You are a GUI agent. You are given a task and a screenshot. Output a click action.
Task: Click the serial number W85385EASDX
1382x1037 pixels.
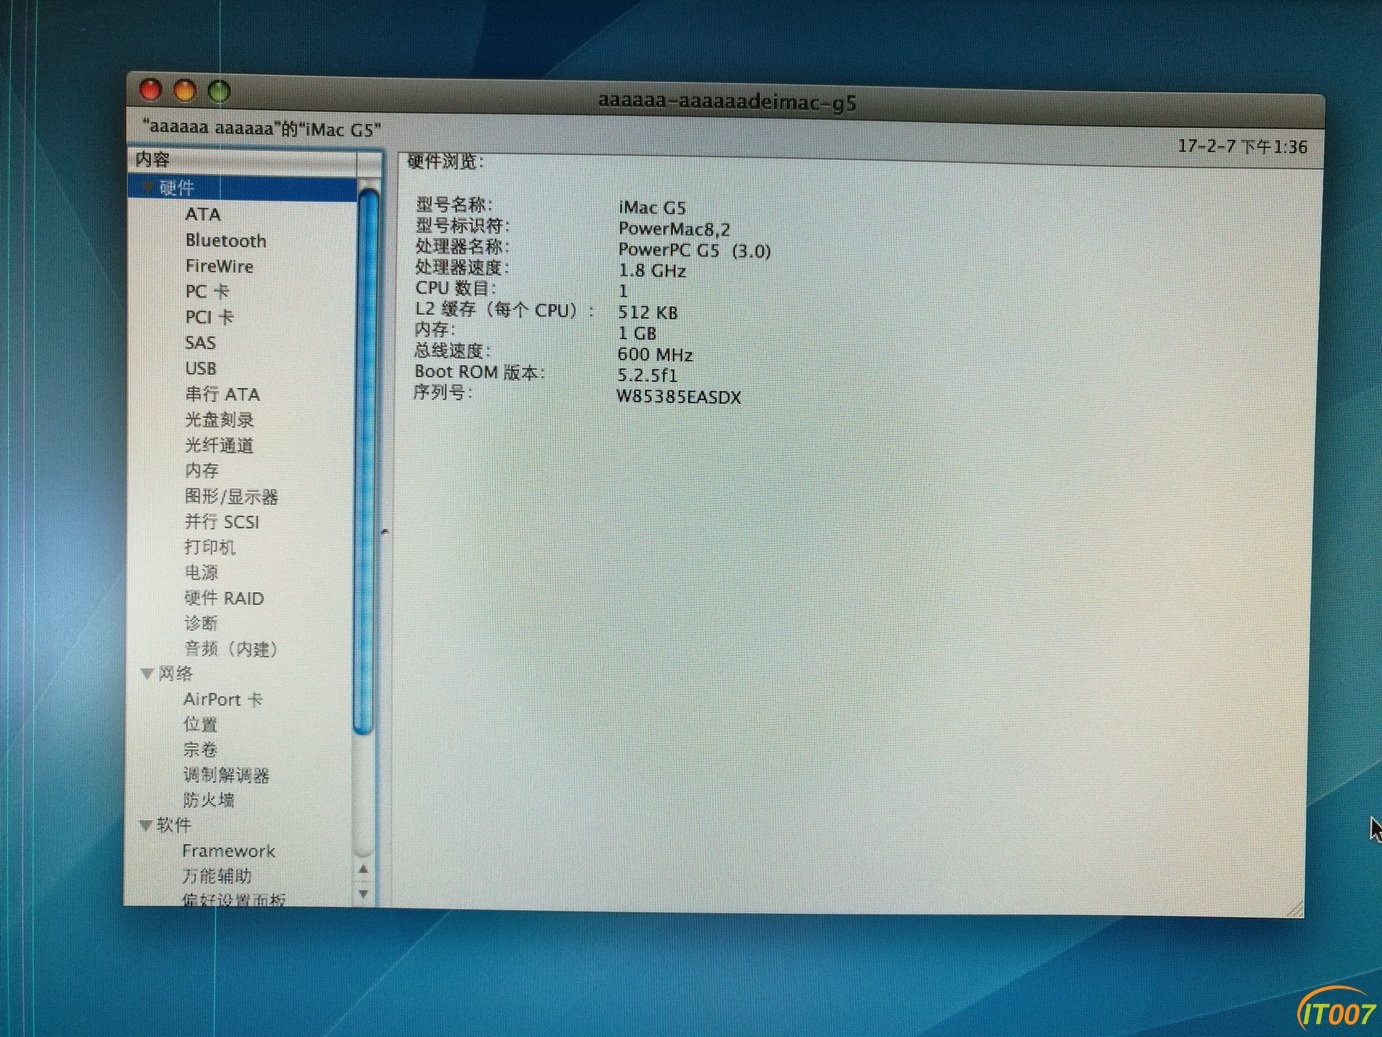[x=679, y=397]
